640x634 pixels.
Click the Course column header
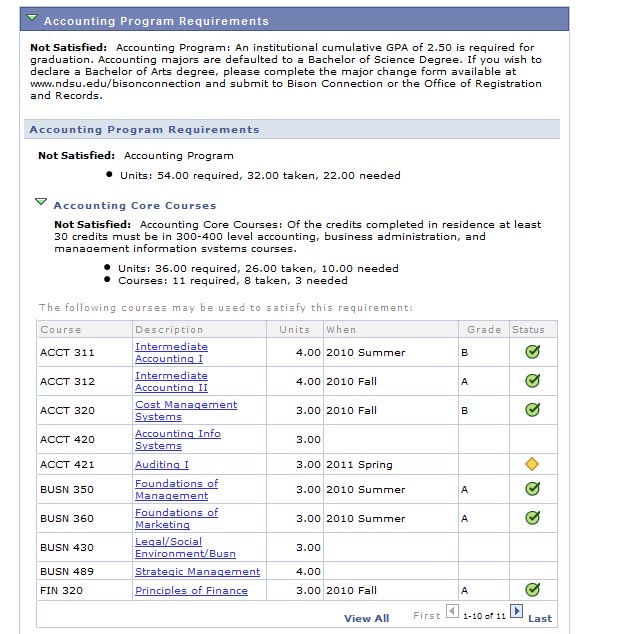pyautogui.click(x=61, y=329)
